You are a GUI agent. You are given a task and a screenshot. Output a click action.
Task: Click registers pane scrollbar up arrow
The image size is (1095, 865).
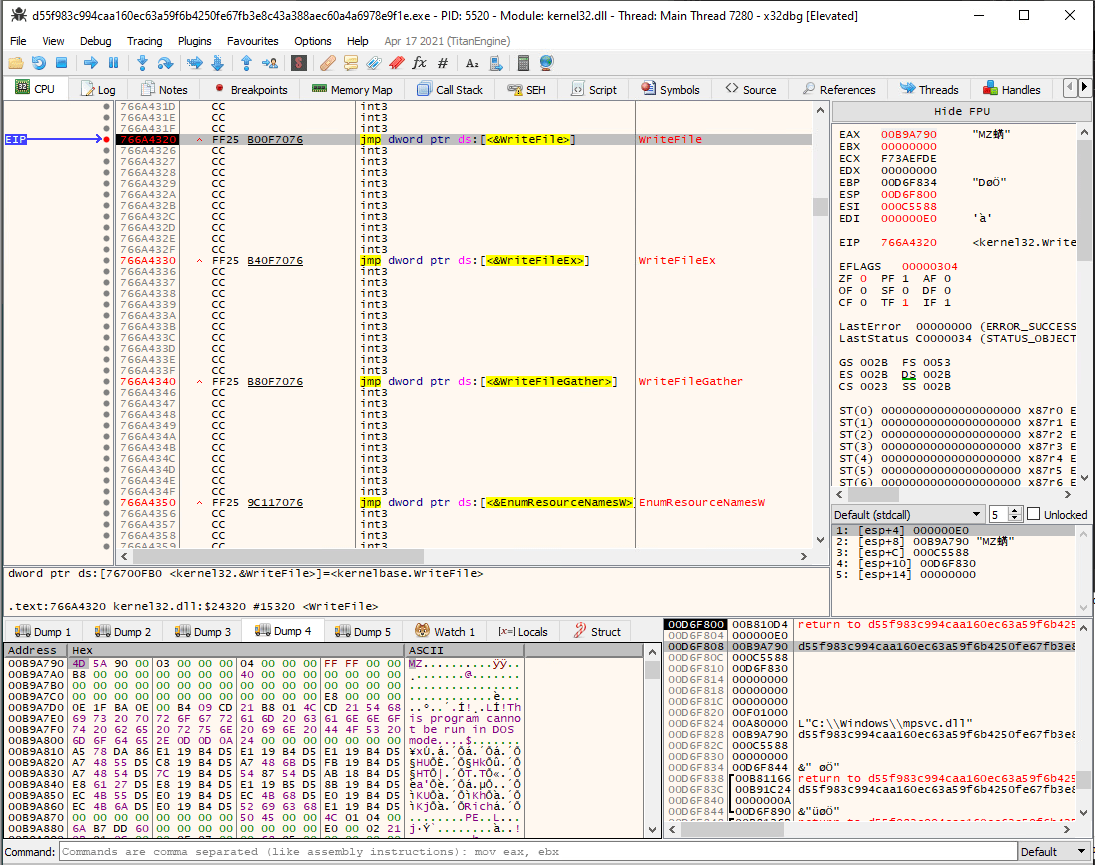[1084, 132]
